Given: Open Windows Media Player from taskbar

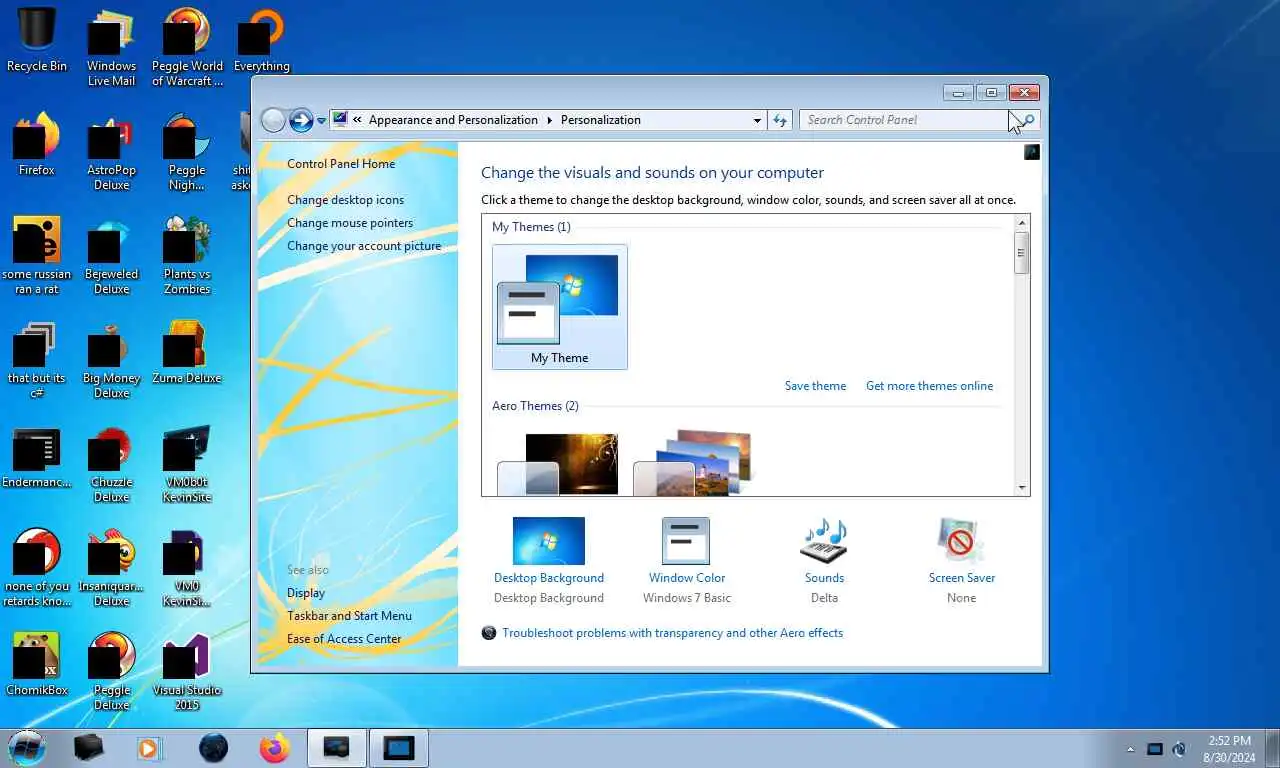Looking at the screenshot, I should [149, 747].
